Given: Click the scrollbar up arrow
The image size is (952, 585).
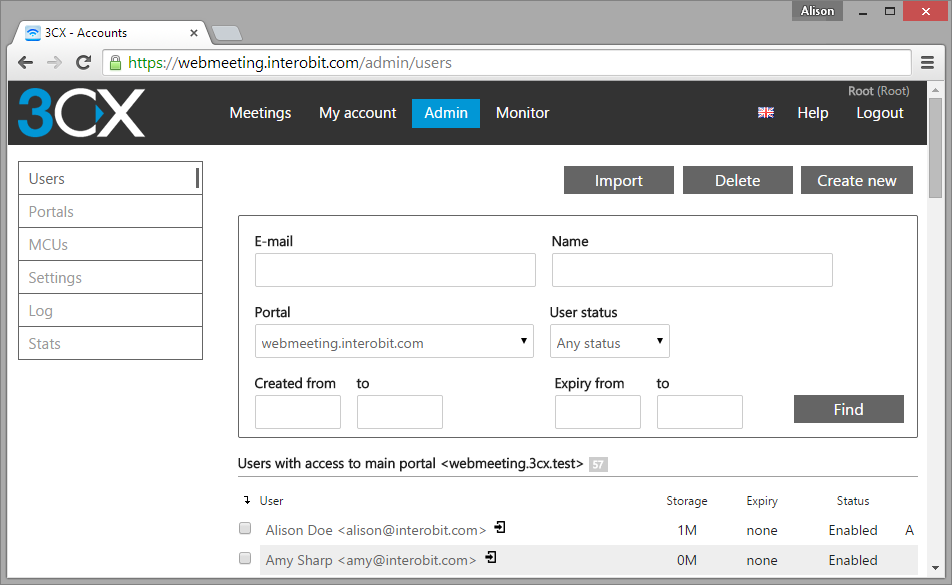Looking at the screenshot, I should [x=936, y=90].
